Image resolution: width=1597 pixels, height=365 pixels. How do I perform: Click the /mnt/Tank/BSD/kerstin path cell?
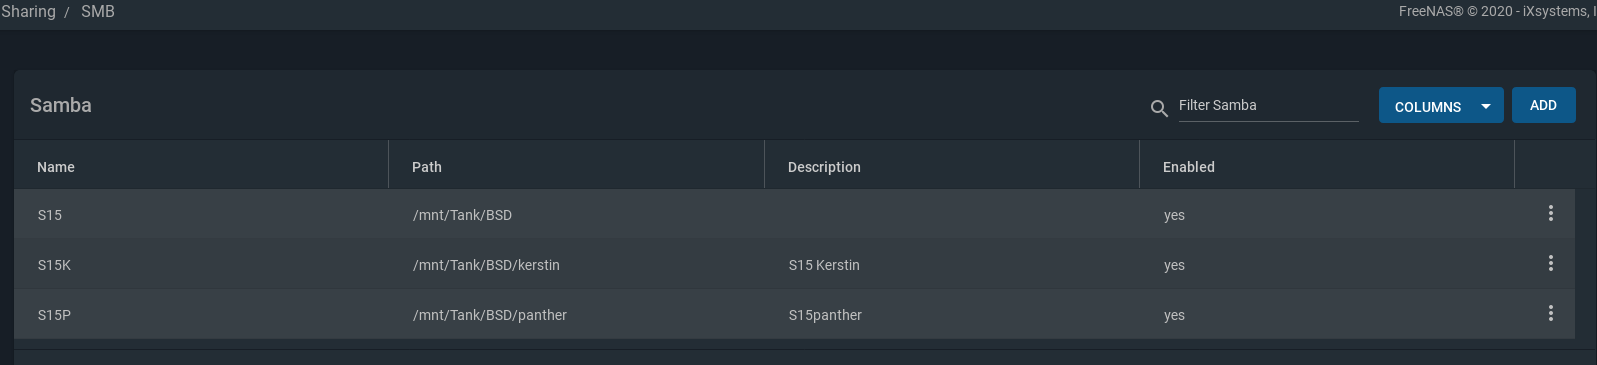pyautogui.click(x=486, y=265)
